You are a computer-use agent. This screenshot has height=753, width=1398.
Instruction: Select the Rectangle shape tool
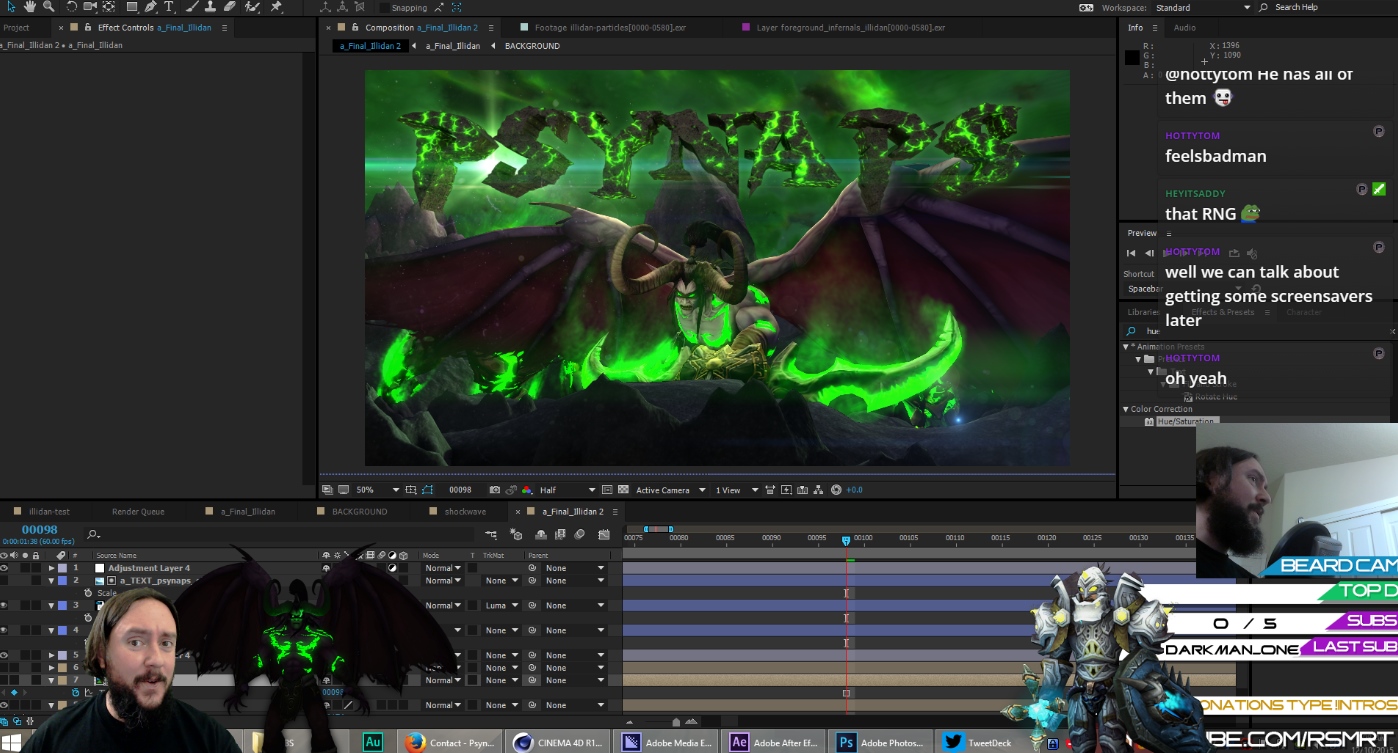(x=132, y=7)
